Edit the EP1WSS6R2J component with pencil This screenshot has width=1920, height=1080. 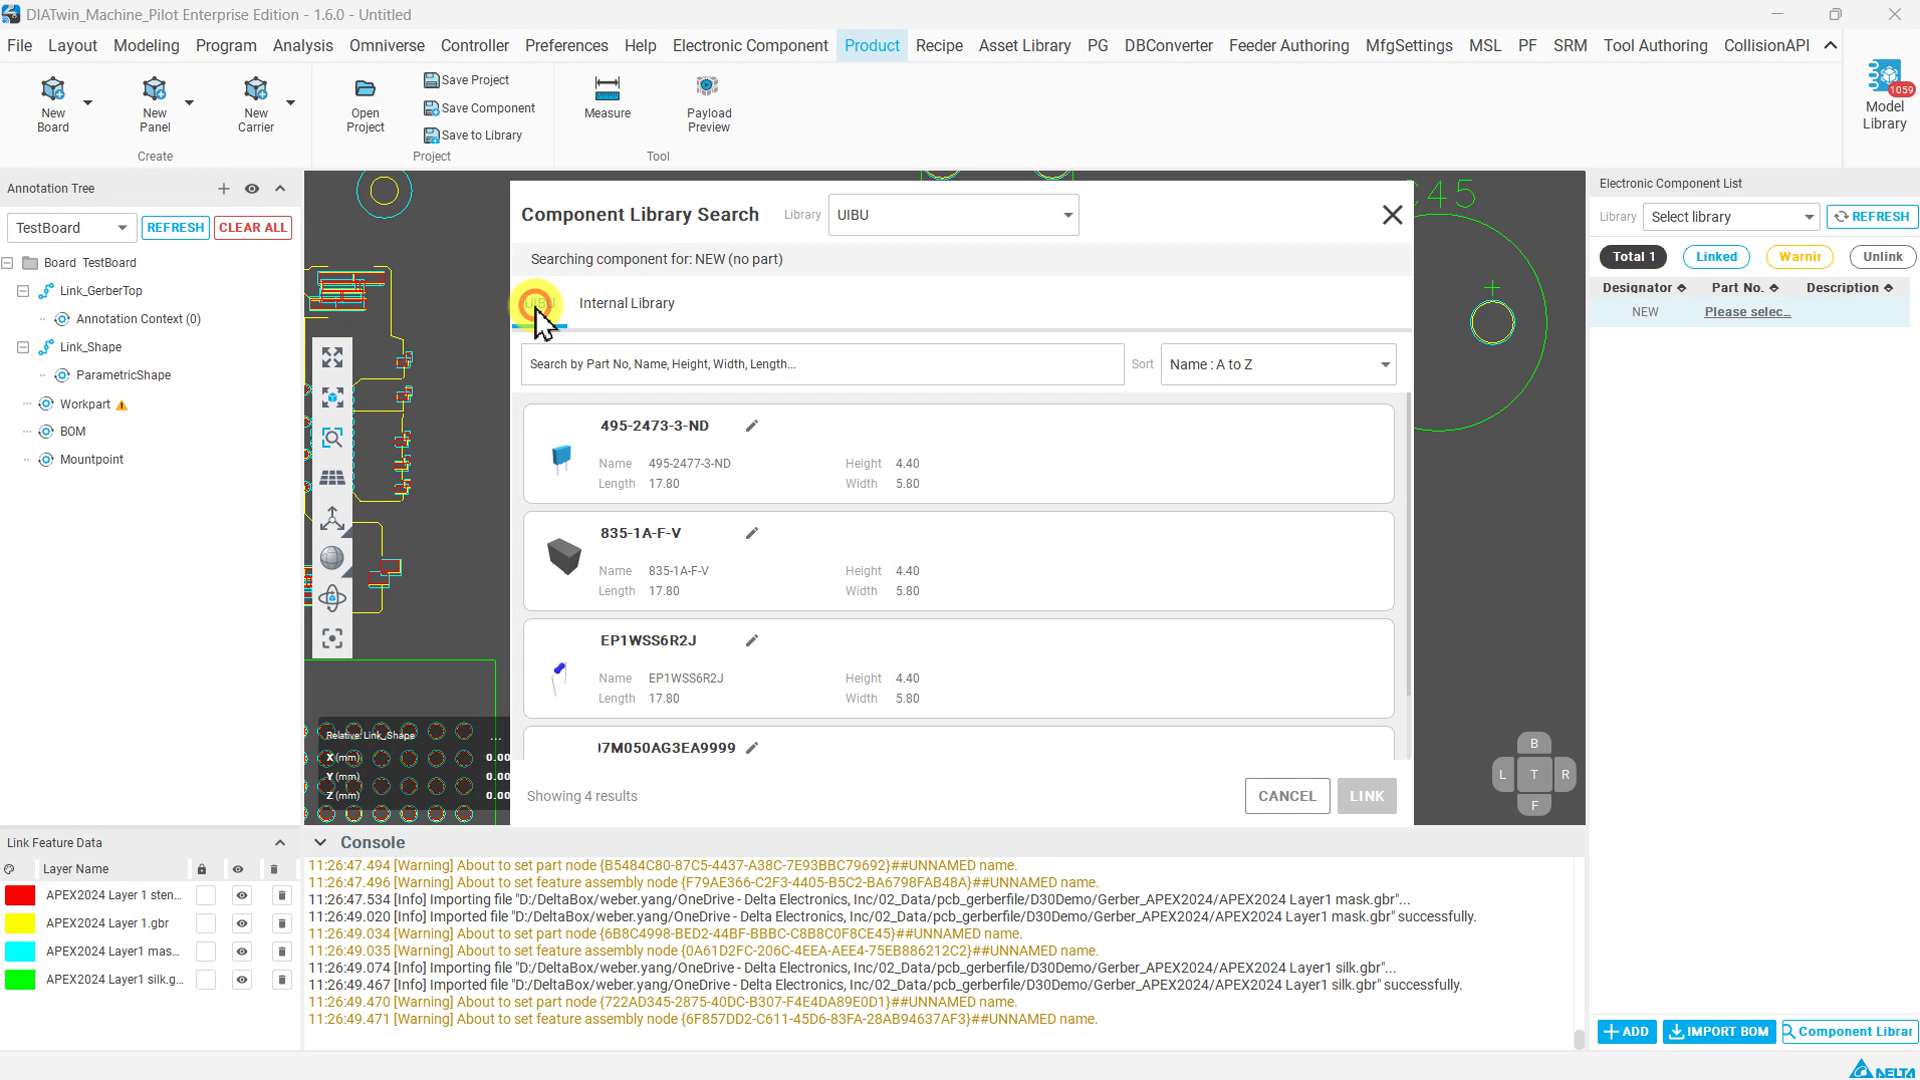pyautogui.click(x=752, y=640)
